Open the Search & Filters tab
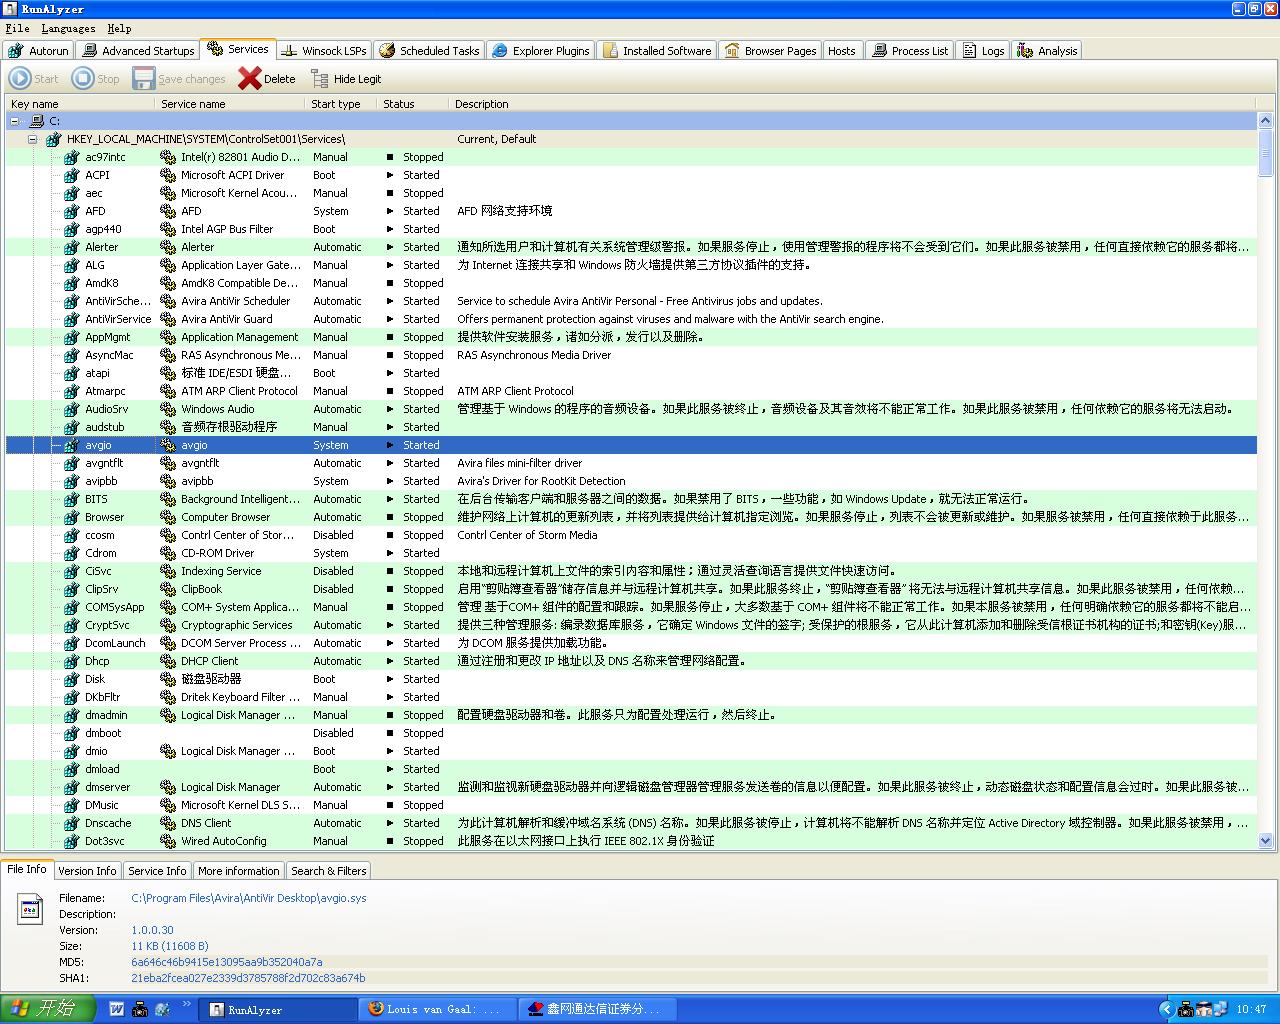1280x1024 pixels. point(329,871)
